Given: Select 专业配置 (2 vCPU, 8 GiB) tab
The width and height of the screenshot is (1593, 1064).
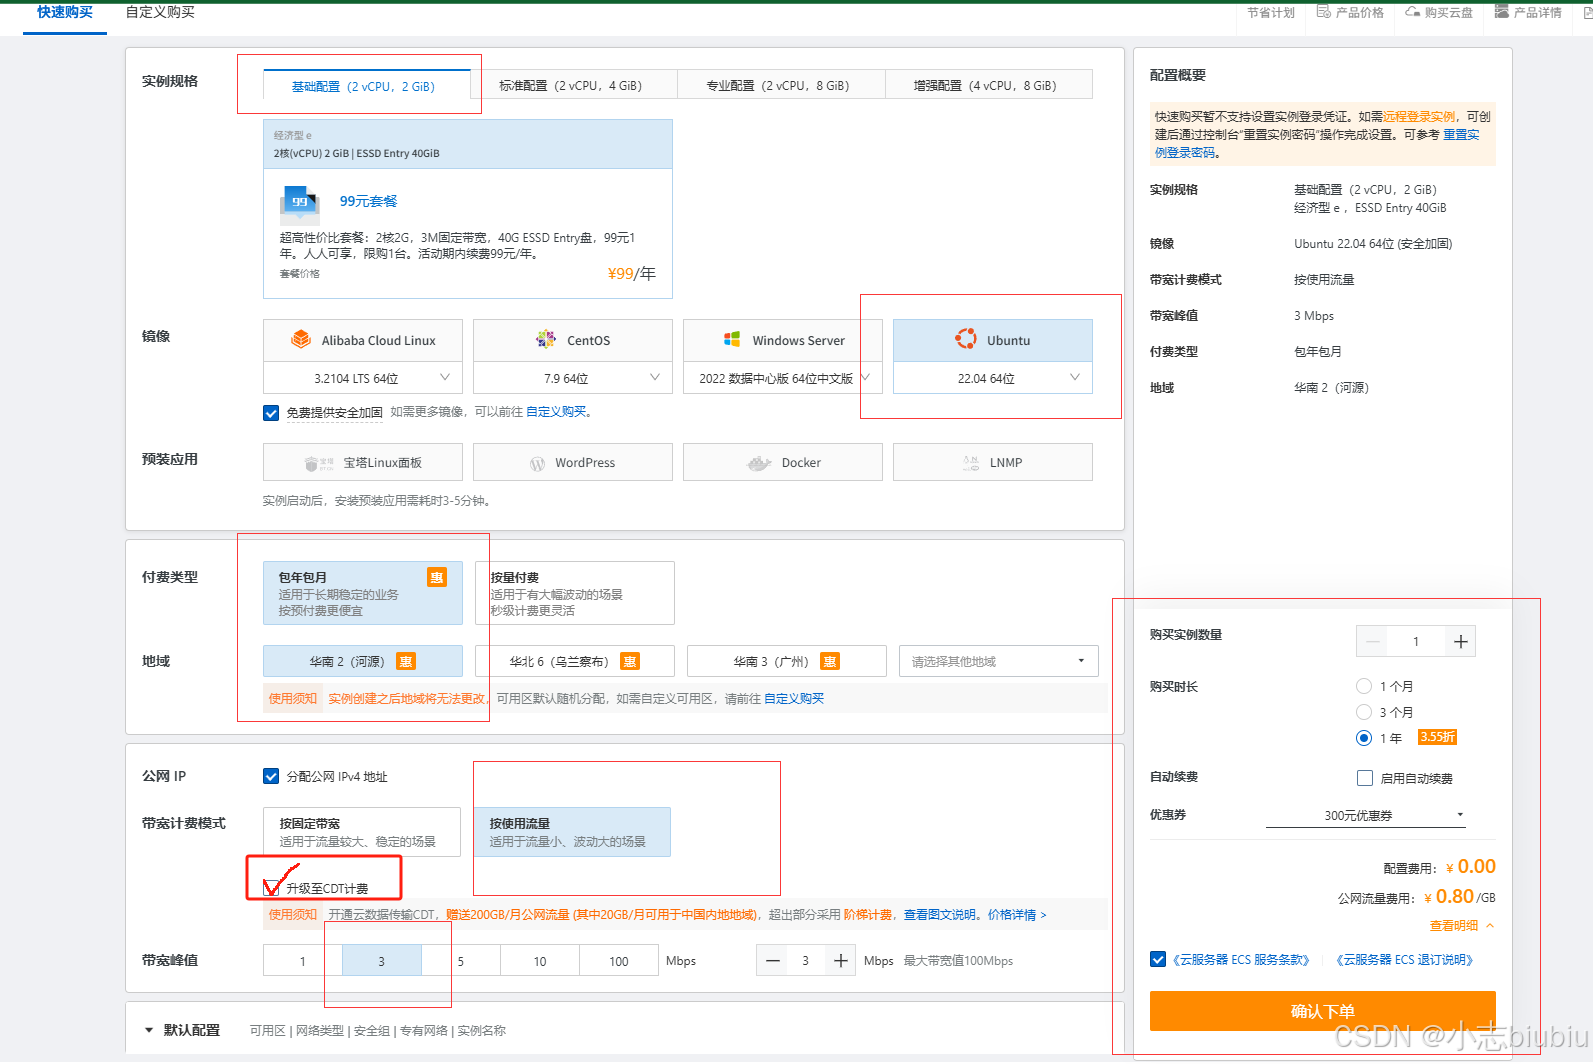Looking at the screenshot, I should point(781,85).
